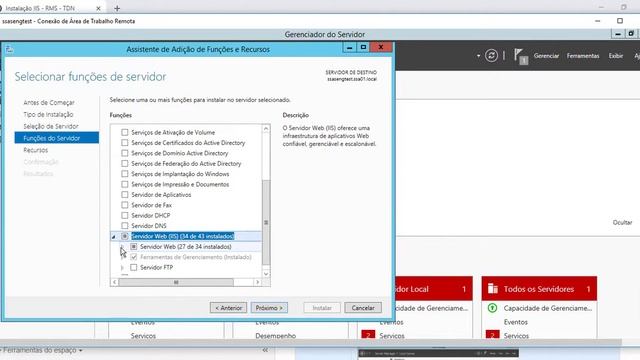The image size is (640, 360).
Task: Go to Antes de Começar step
Action: 49,102
